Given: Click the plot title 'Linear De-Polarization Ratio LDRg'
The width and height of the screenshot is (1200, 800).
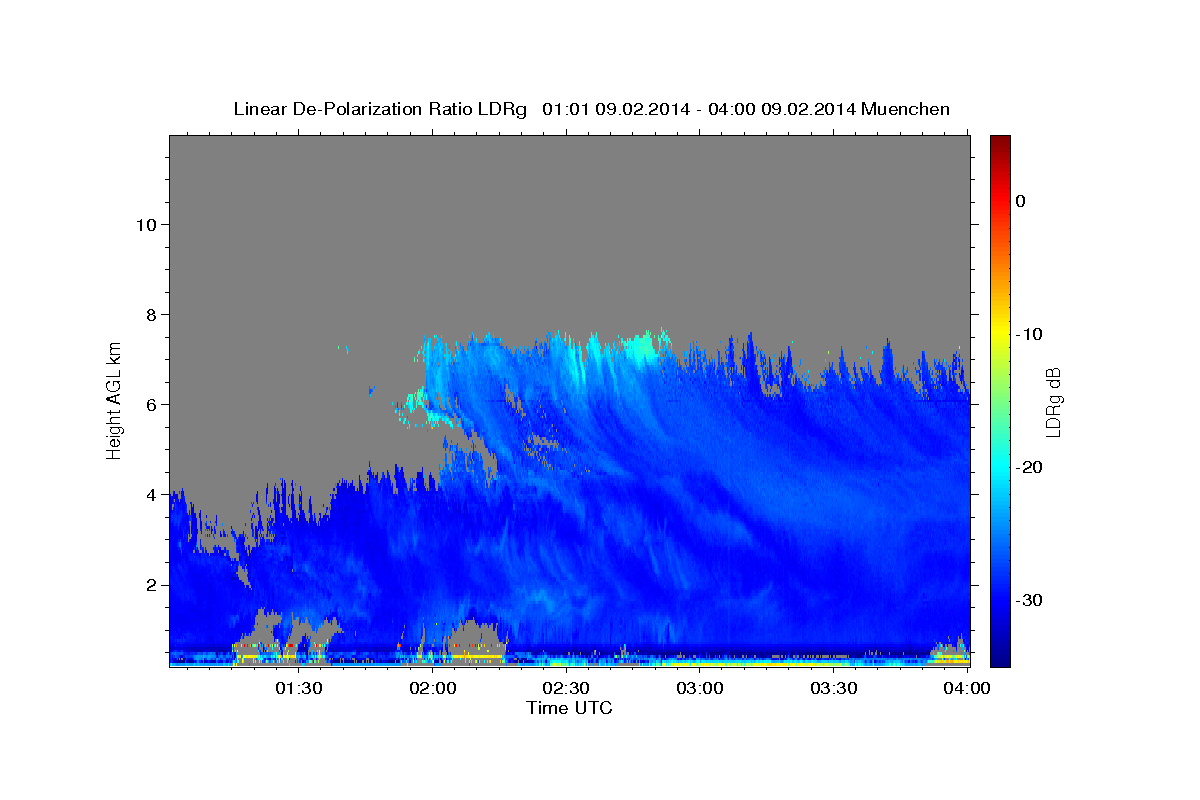Looking at the screenshot, I should pos(380,109).
